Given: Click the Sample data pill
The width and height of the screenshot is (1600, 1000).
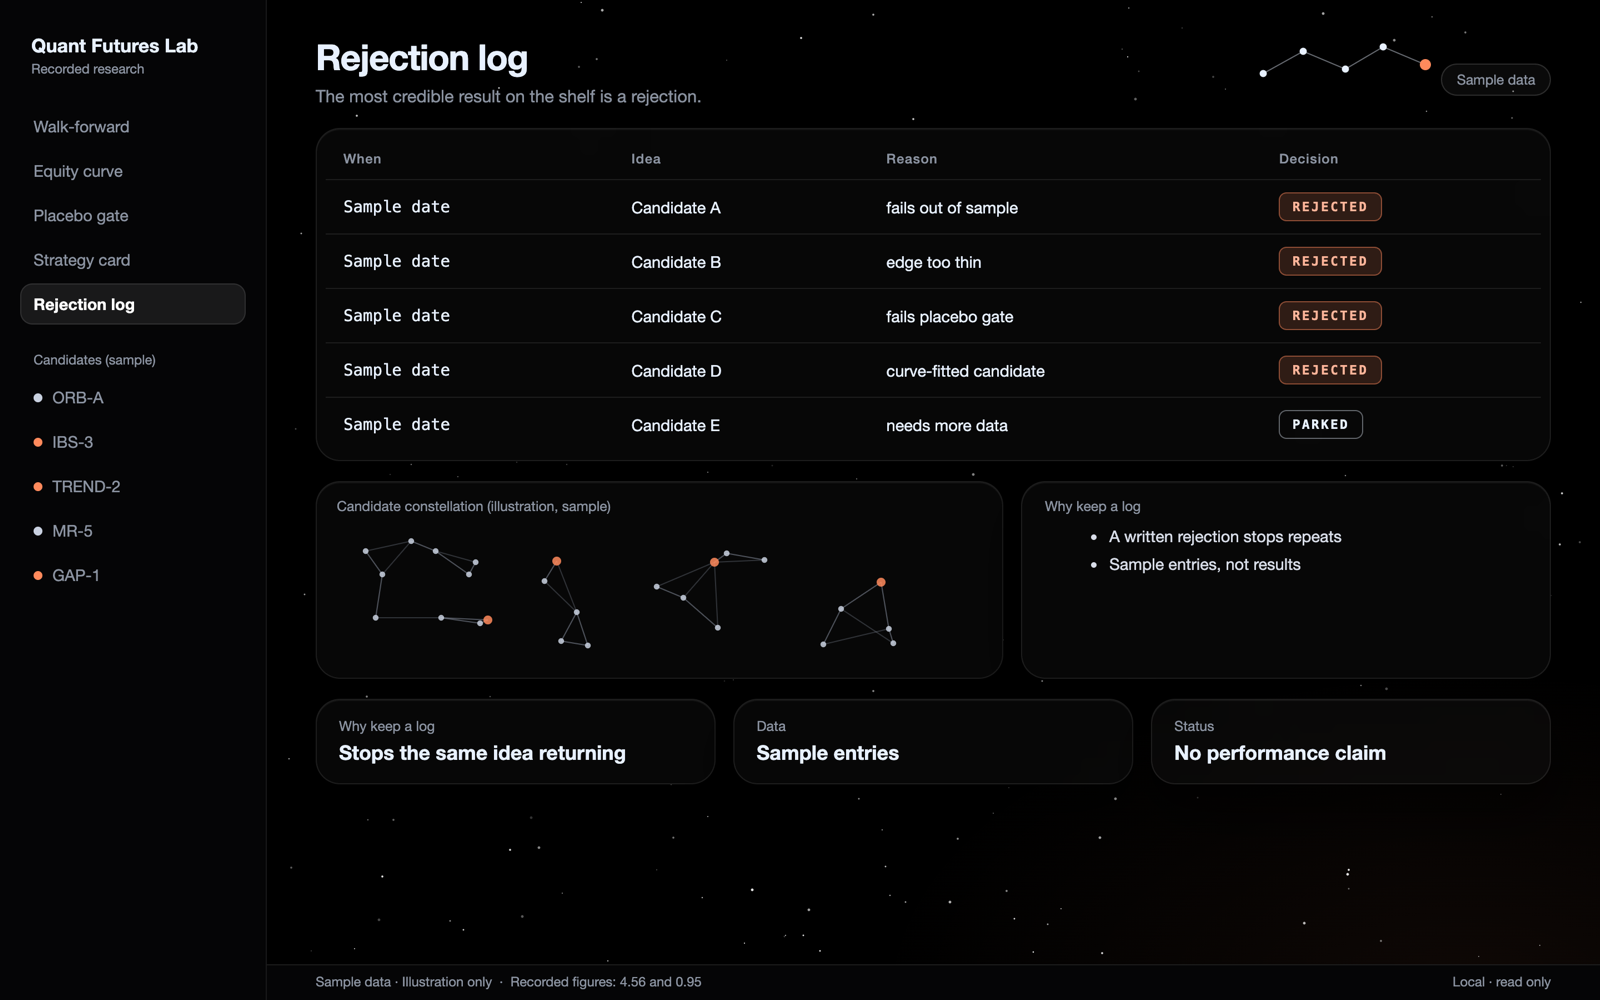Looking at the screenshot, I should tap(1495, 80).
